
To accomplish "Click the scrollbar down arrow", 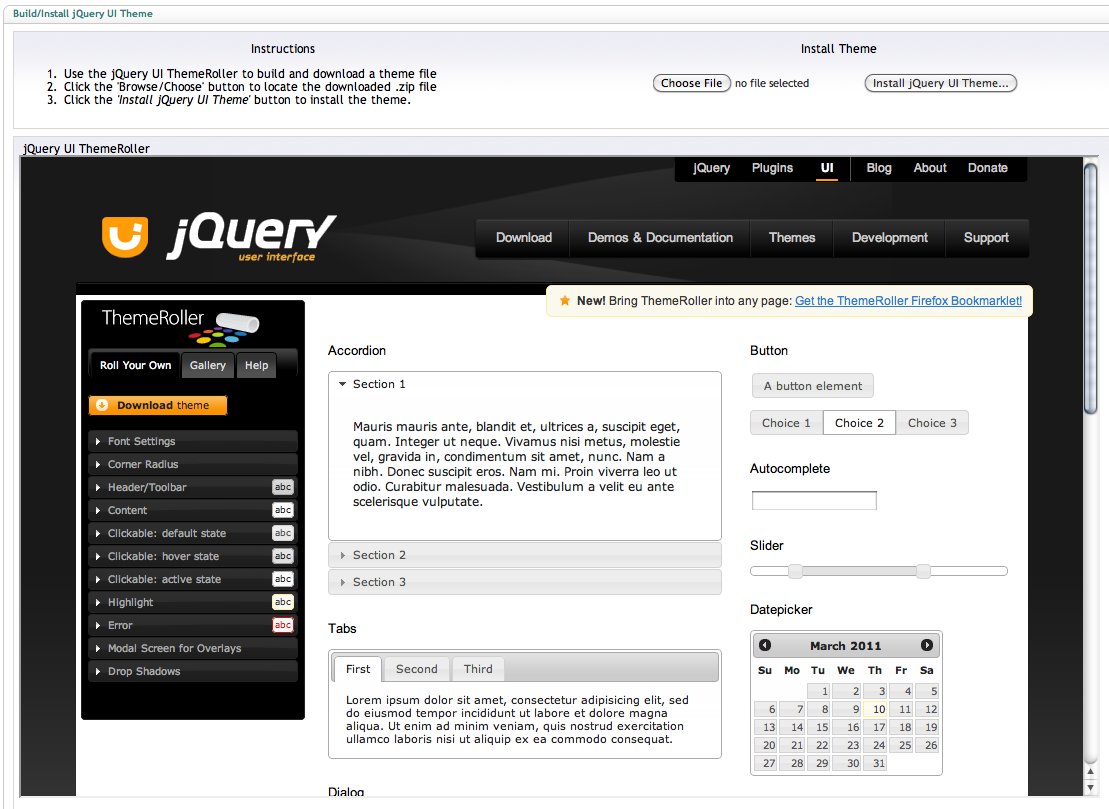I will (x=1091, y=788).
